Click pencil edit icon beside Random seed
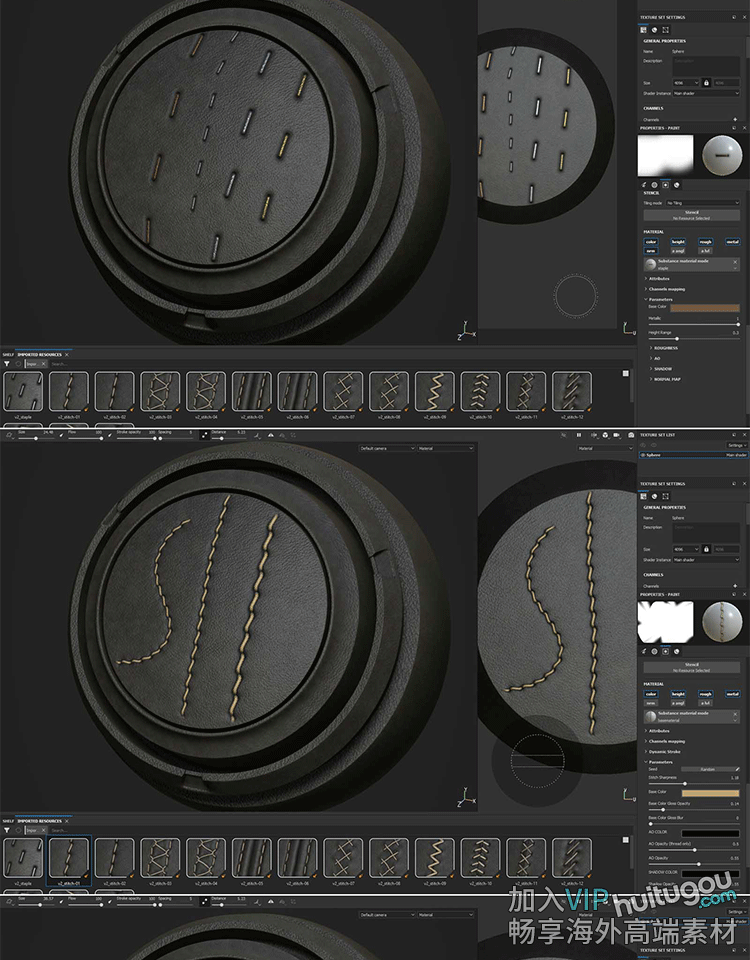 click(737, 769)
